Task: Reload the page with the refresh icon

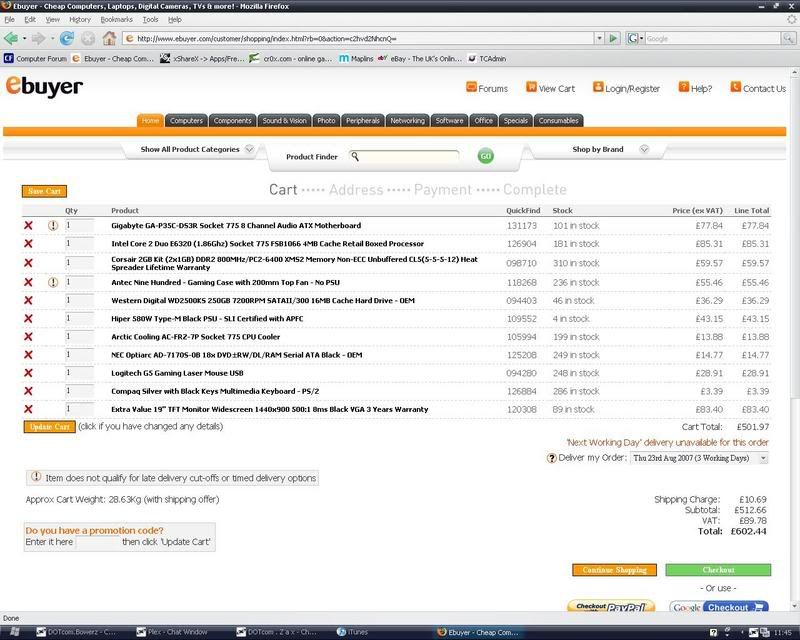Action: 66,38
